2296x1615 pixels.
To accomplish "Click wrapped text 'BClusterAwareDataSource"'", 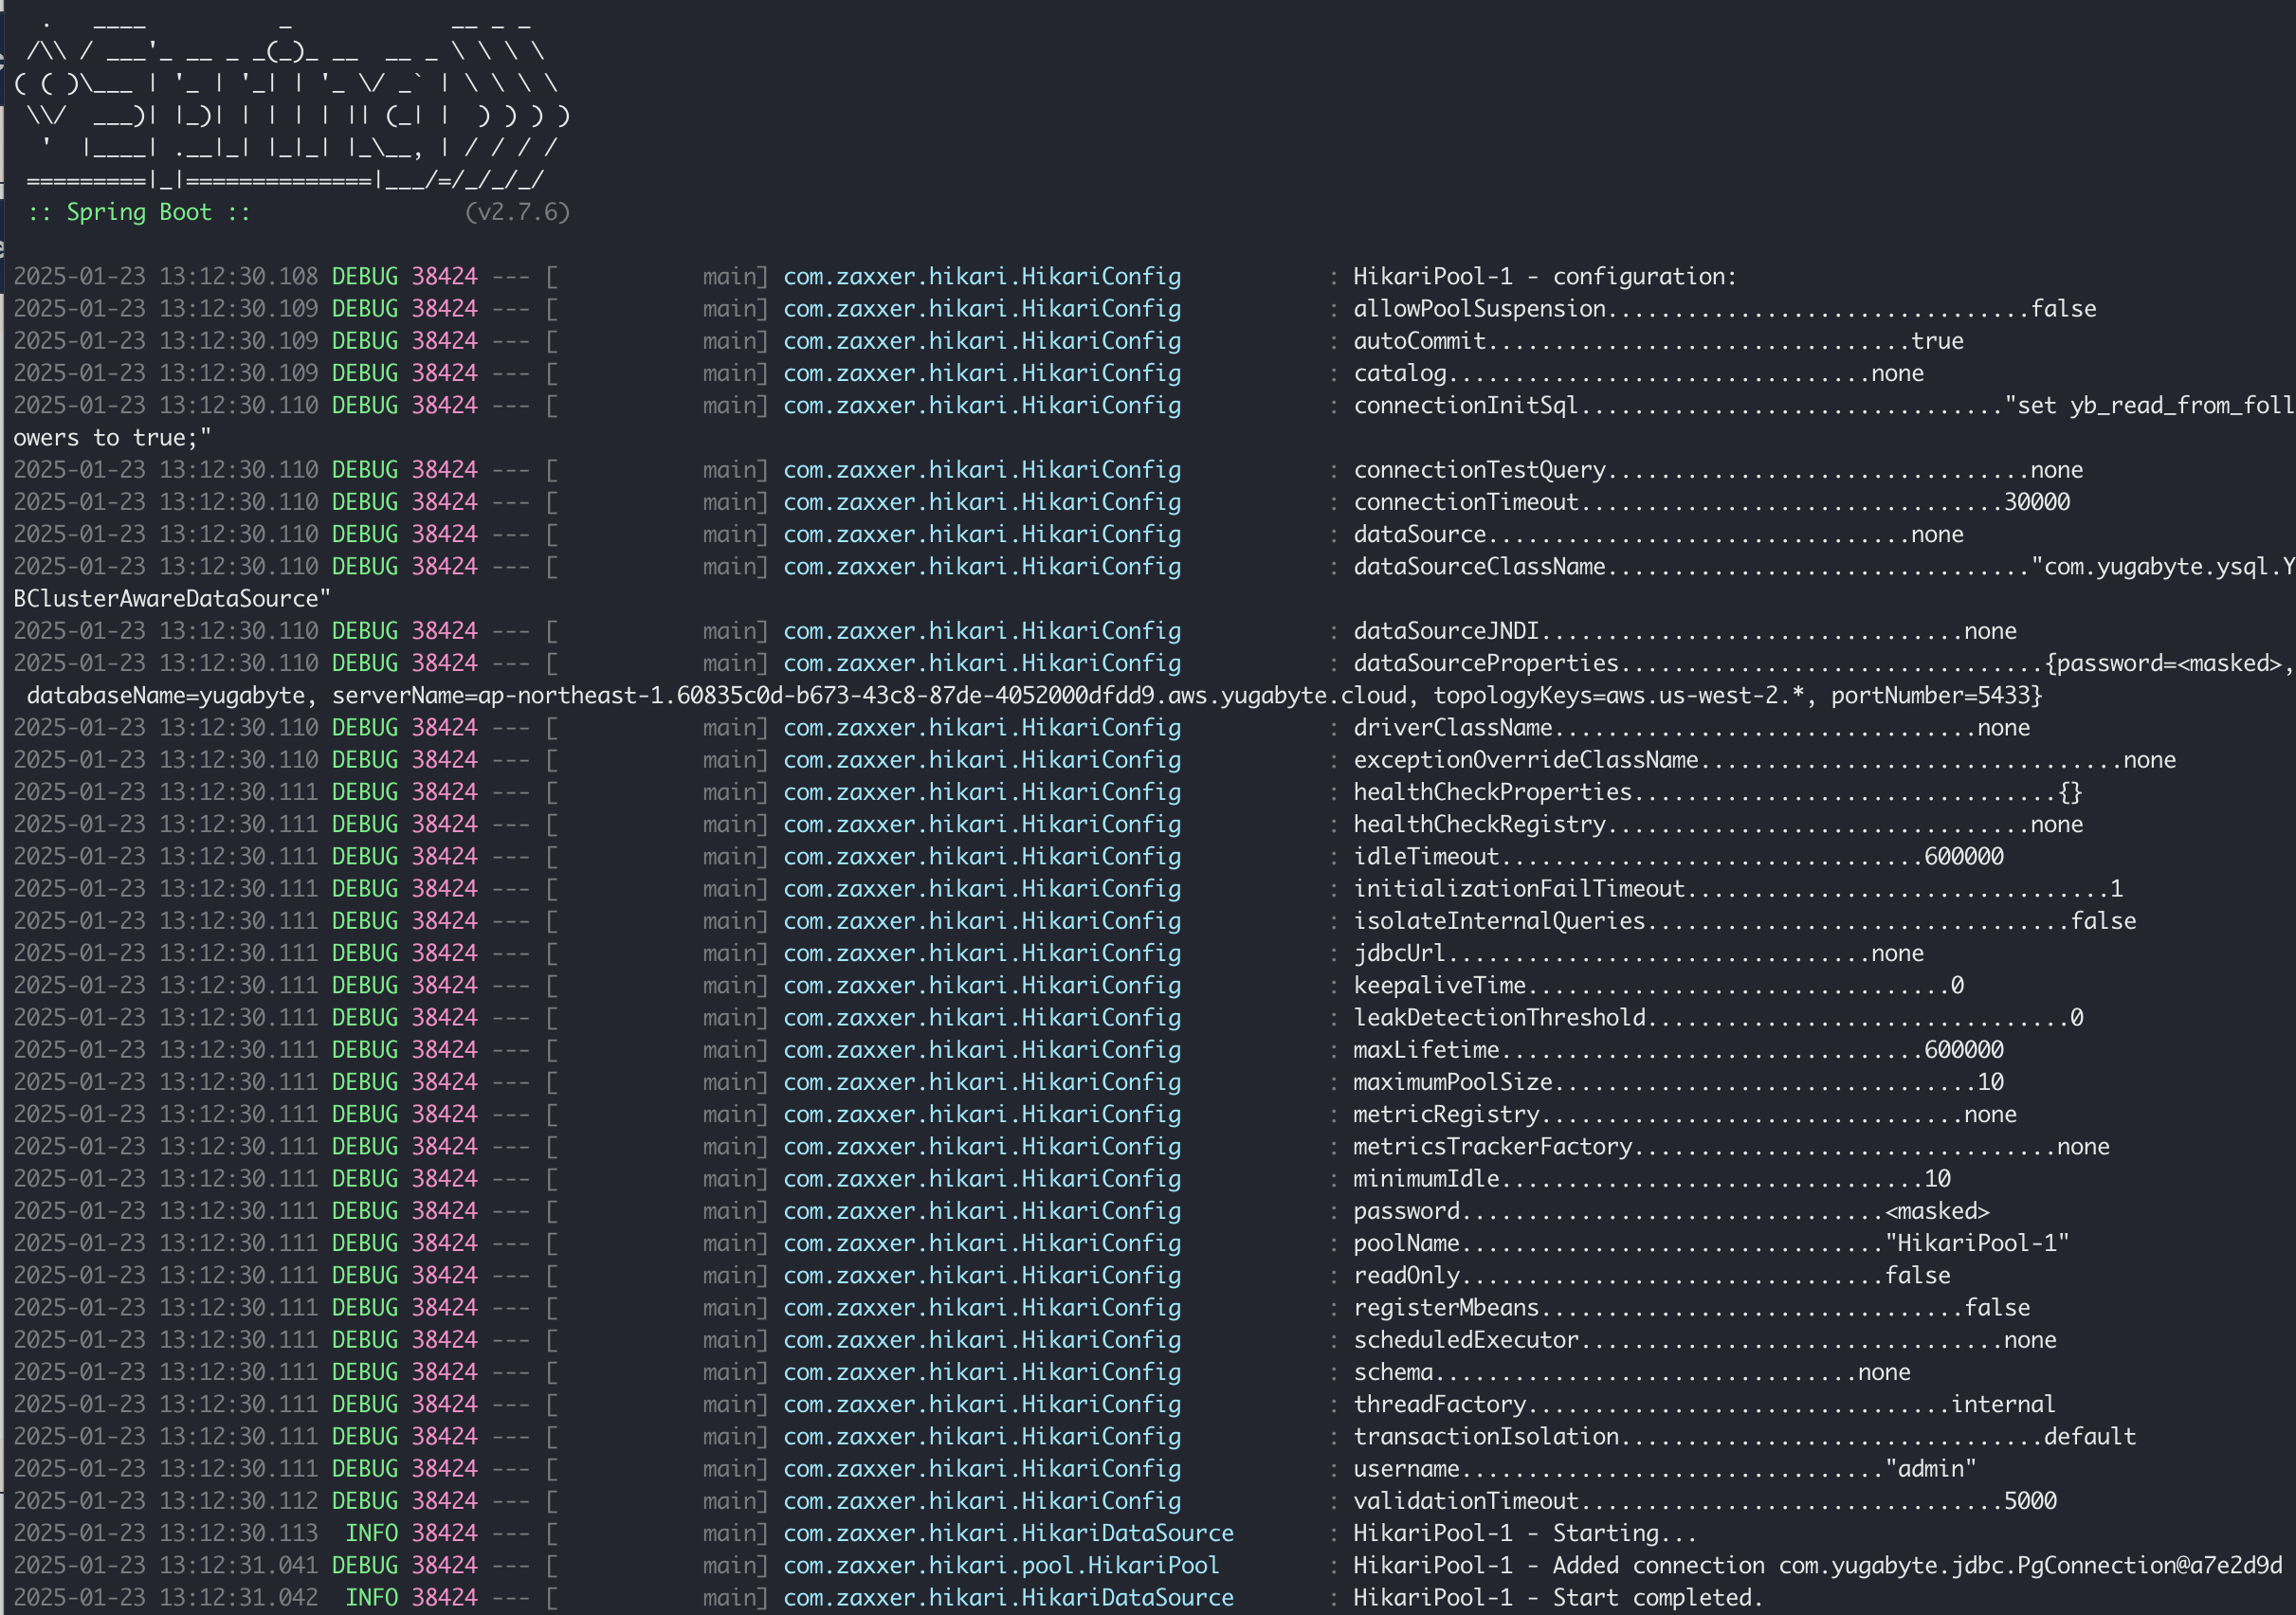I will pos(172,599).
